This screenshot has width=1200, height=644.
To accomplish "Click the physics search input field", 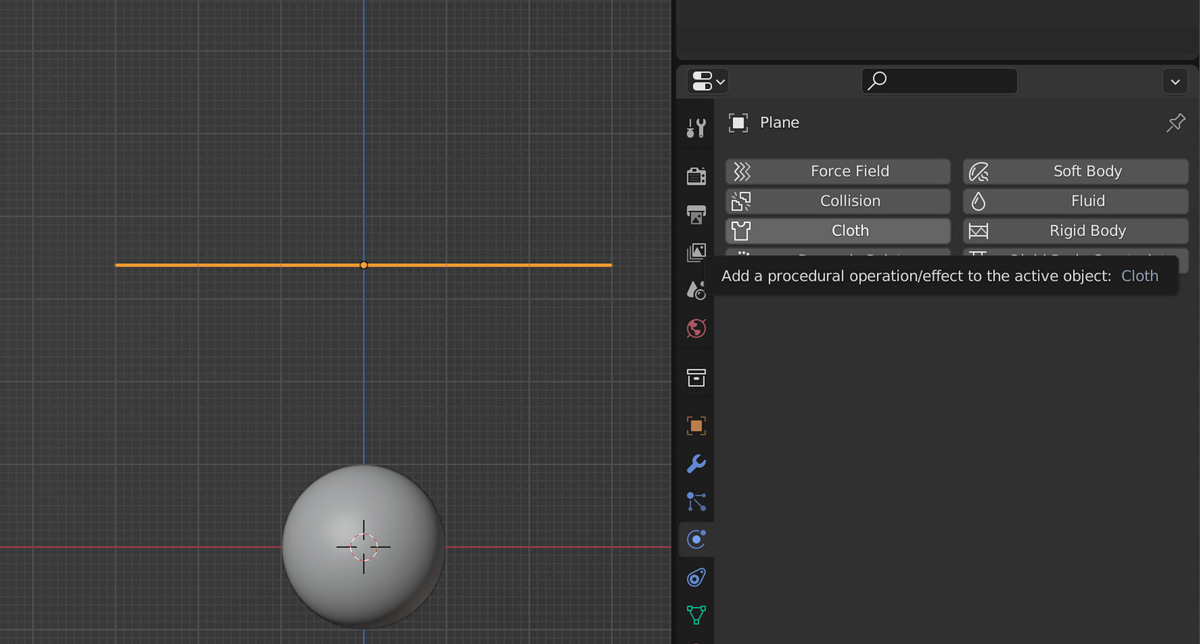I will pos(938,81).
